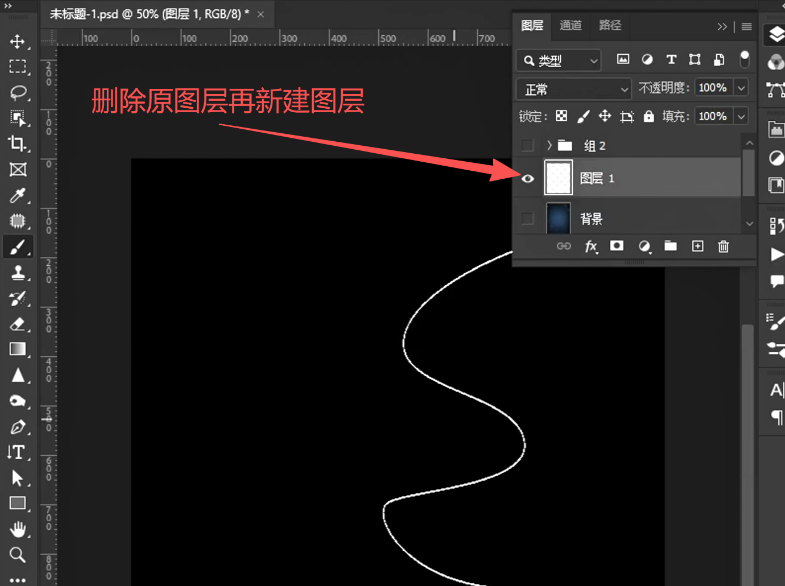785x586 pixels.
Task: Create a new layer
Action: pyautogui.click(x=697, y=246)
